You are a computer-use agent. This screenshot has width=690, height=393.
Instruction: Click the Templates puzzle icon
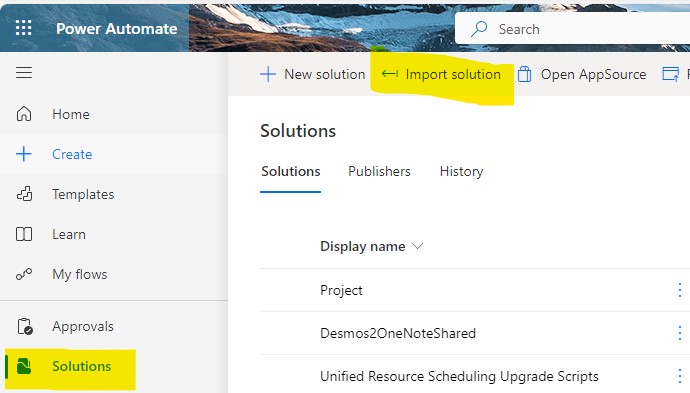pos(24,194)
